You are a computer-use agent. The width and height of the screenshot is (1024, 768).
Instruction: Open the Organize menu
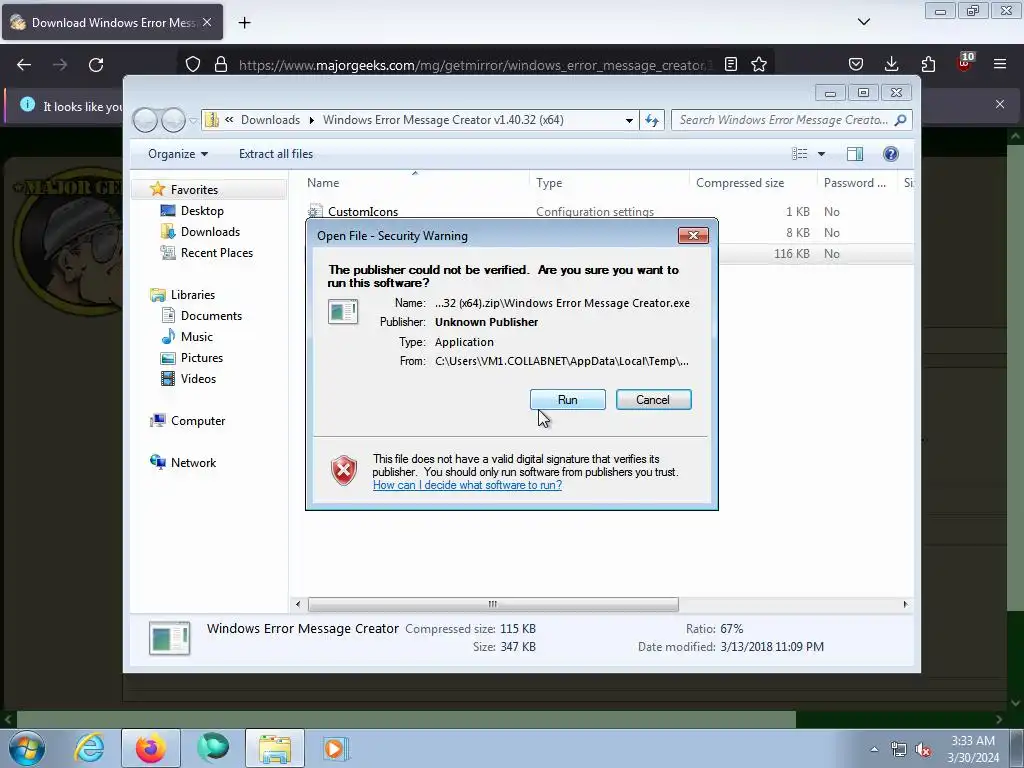(178, 154)
